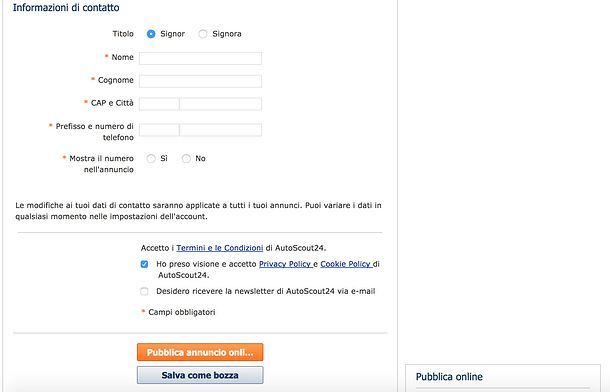Open the Privacy Policy link
The height and width of the screenshot is (392, 610).
286,264
